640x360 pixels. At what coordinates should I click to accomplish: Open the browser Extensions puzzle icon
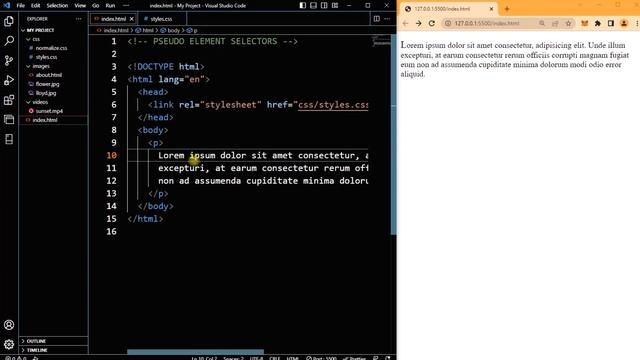tap(598, 23)
